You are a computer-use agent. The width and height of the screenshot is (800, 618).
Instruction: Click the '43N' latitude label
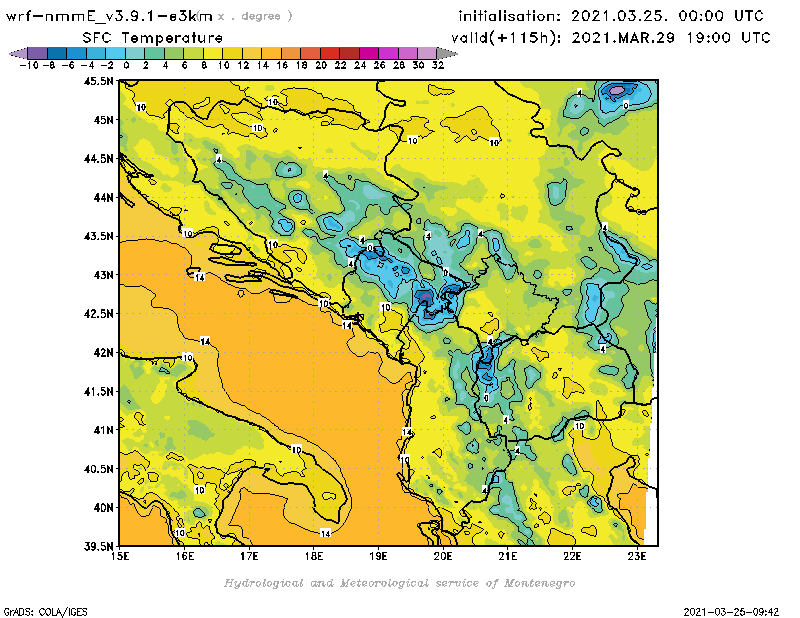click(x=103, y=275)
